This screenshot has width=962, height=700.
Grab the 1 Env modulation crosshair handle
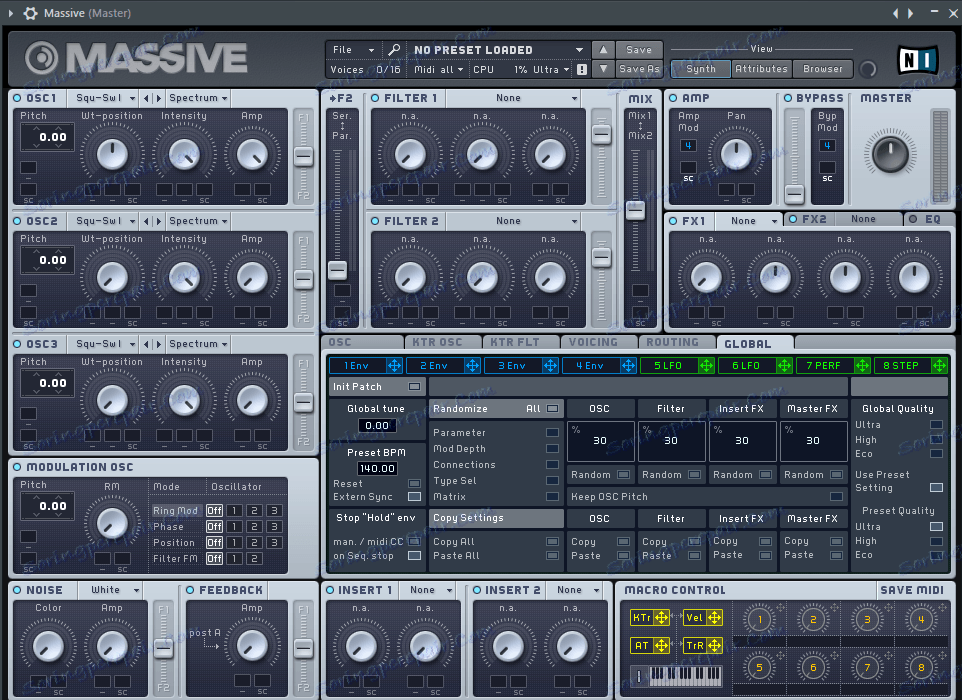(394, 366)
